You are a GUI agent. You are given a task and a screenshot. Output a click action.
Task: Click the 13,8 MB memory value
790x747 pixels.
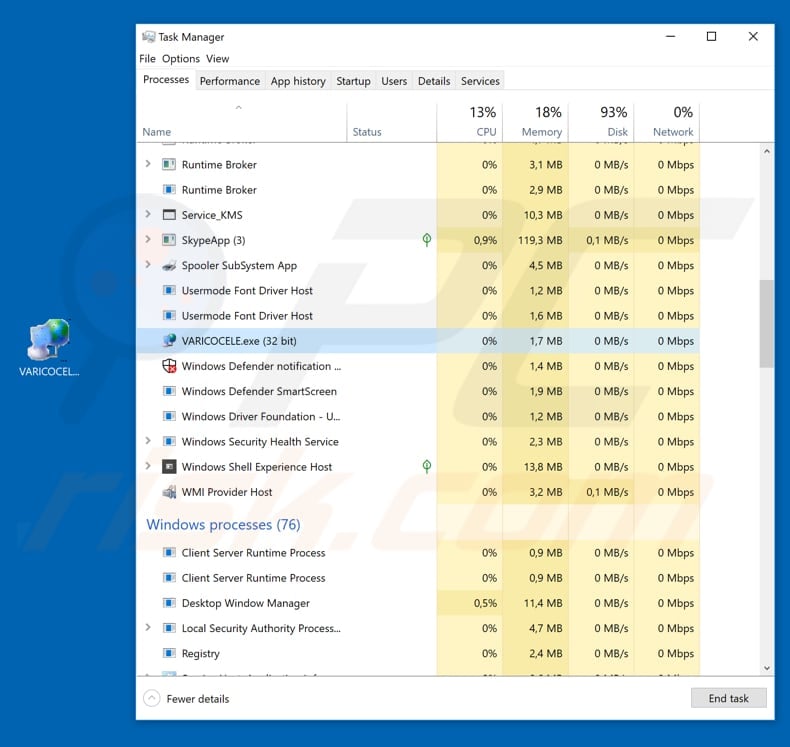tap(543, 467)
